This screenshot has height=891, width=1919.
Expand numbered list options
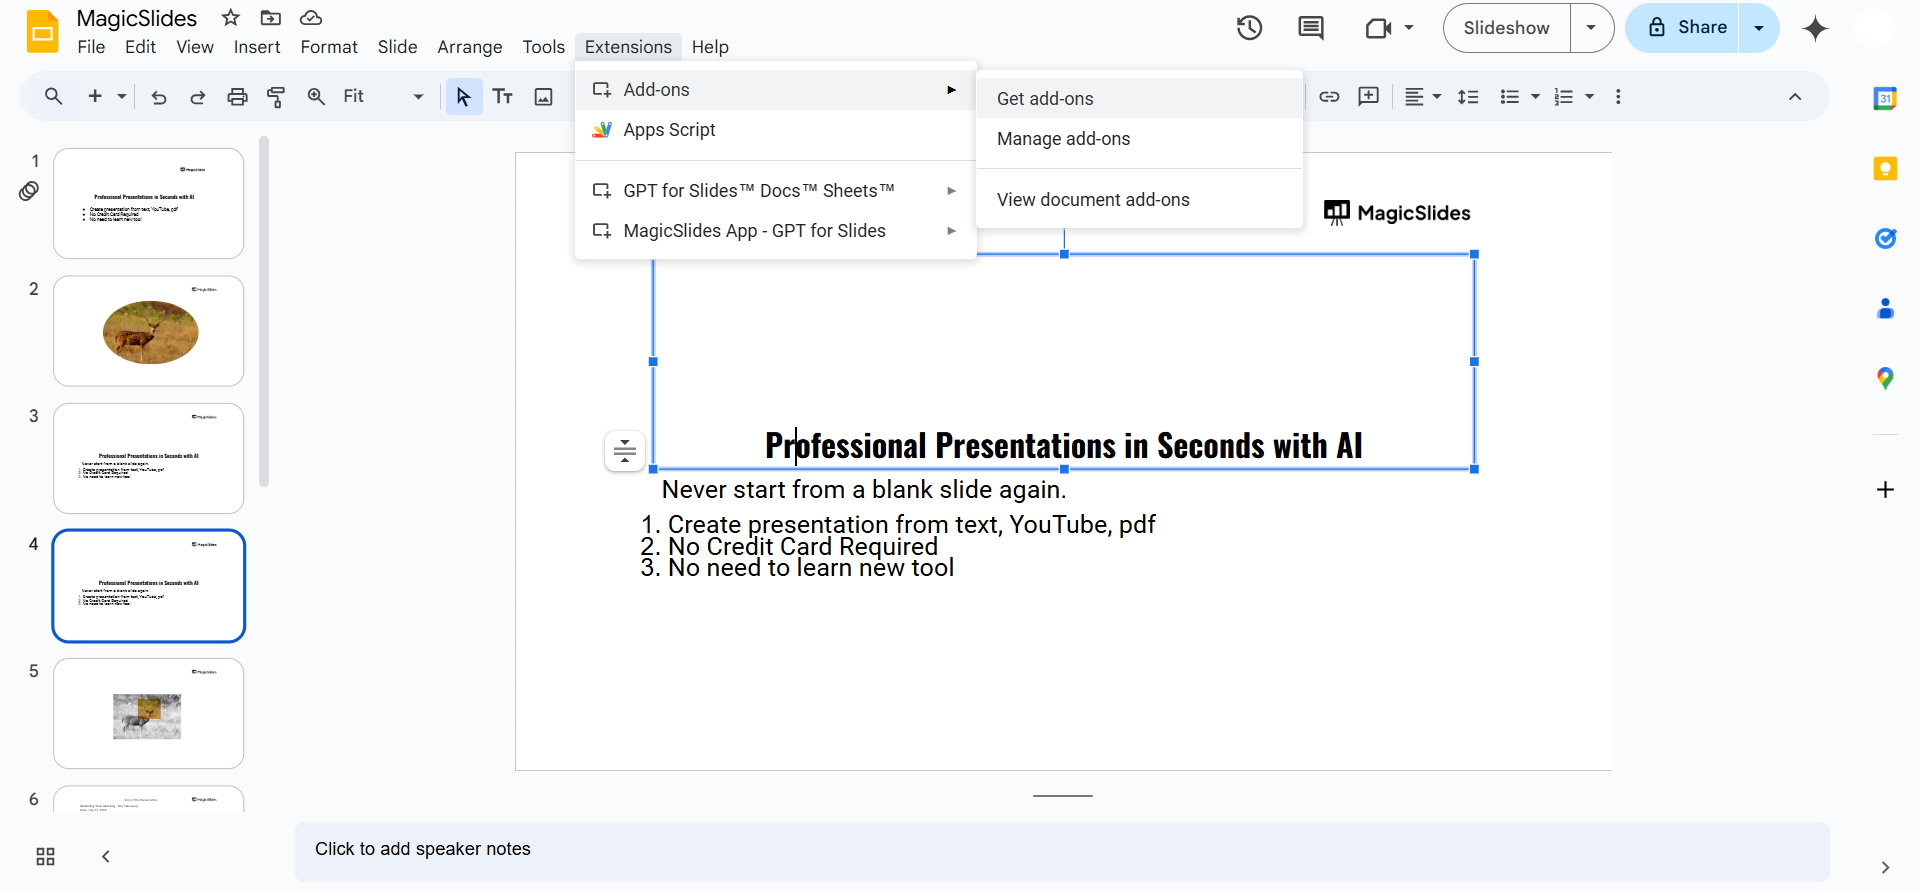click(1589, 96)
